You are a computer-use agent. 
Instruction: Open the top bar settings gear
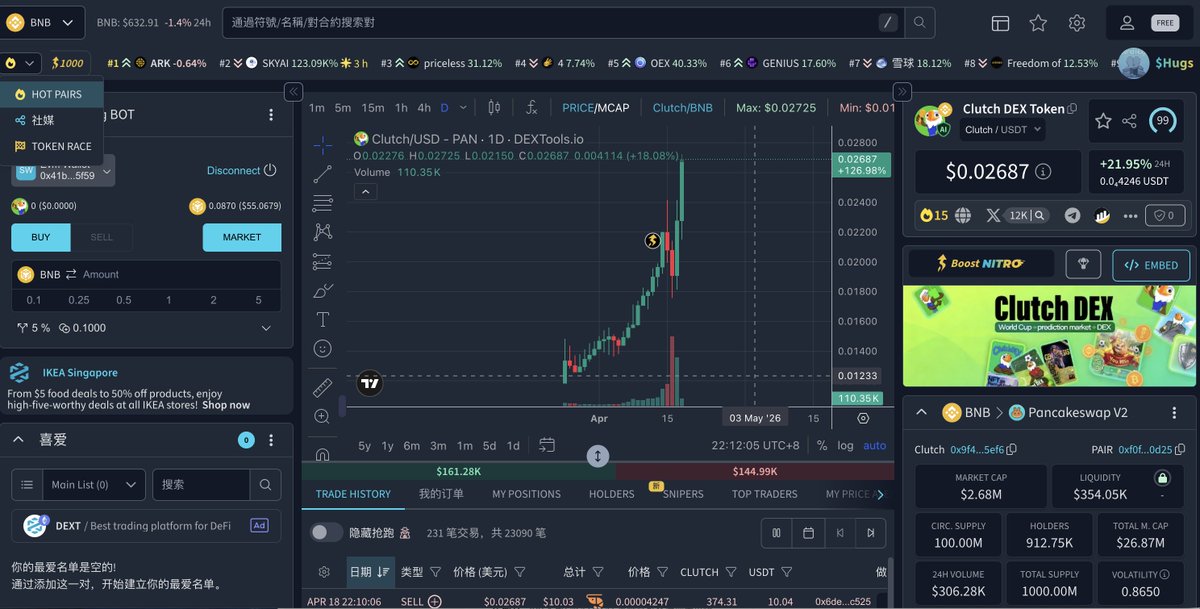[x=1077, y=23]
